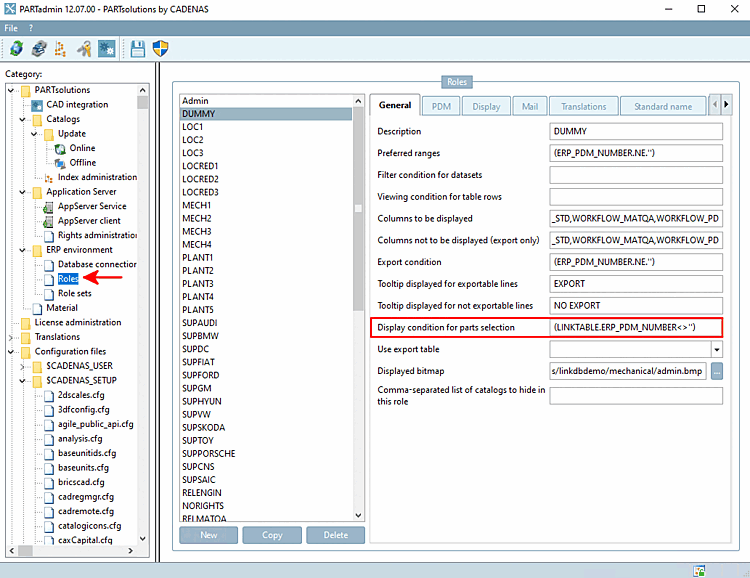
Task: Switch to the Display tab
Action: pyautogui.click(x=486, y=106)
